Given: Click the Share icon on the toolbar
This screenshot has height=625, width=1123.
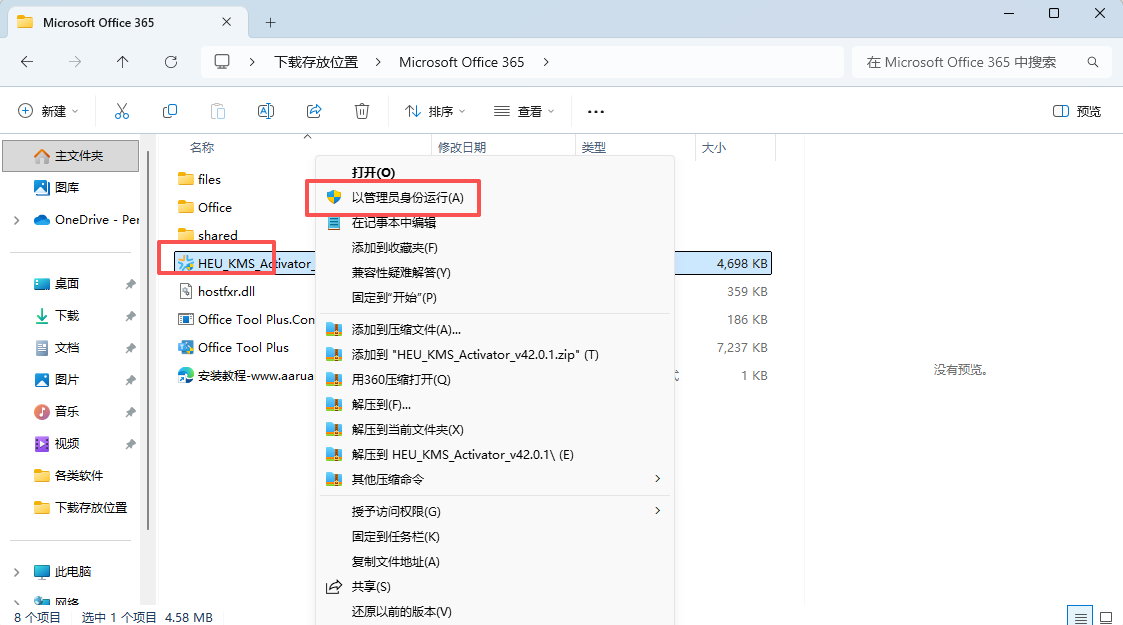Looking at the screenshot, I should click(x=314, y=110).
